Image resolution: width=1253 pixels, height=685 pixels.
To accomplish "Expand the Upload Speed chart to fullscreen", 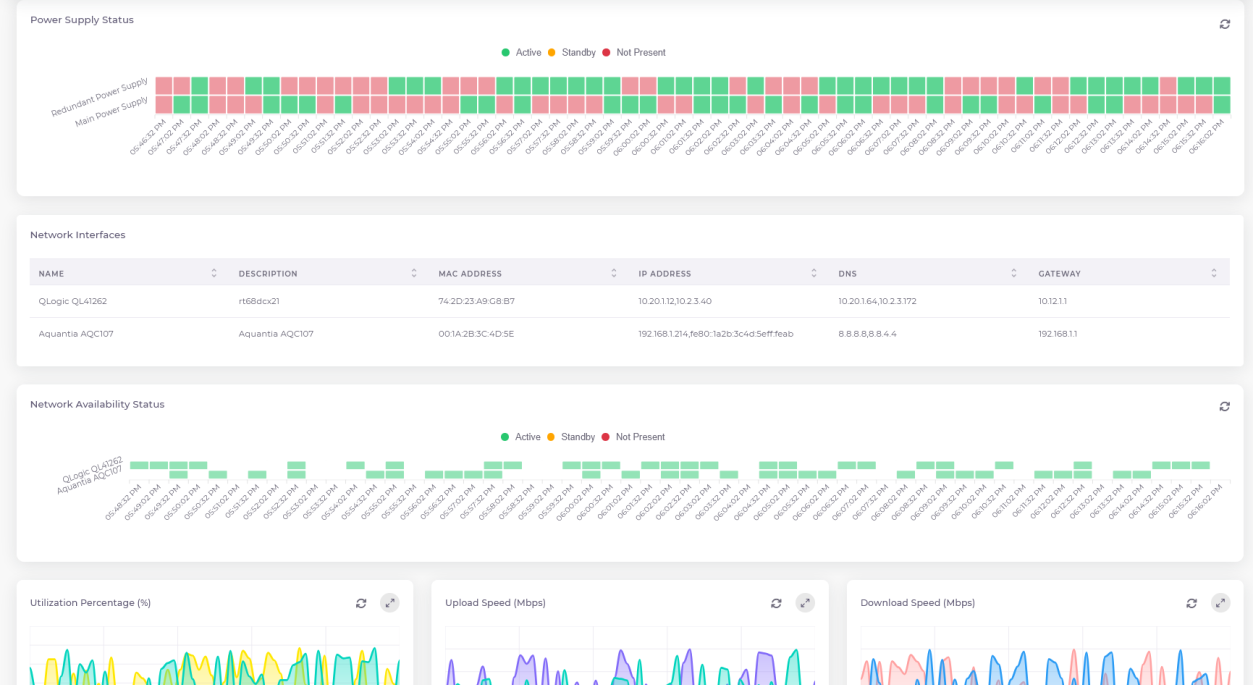I will (805, 603).
